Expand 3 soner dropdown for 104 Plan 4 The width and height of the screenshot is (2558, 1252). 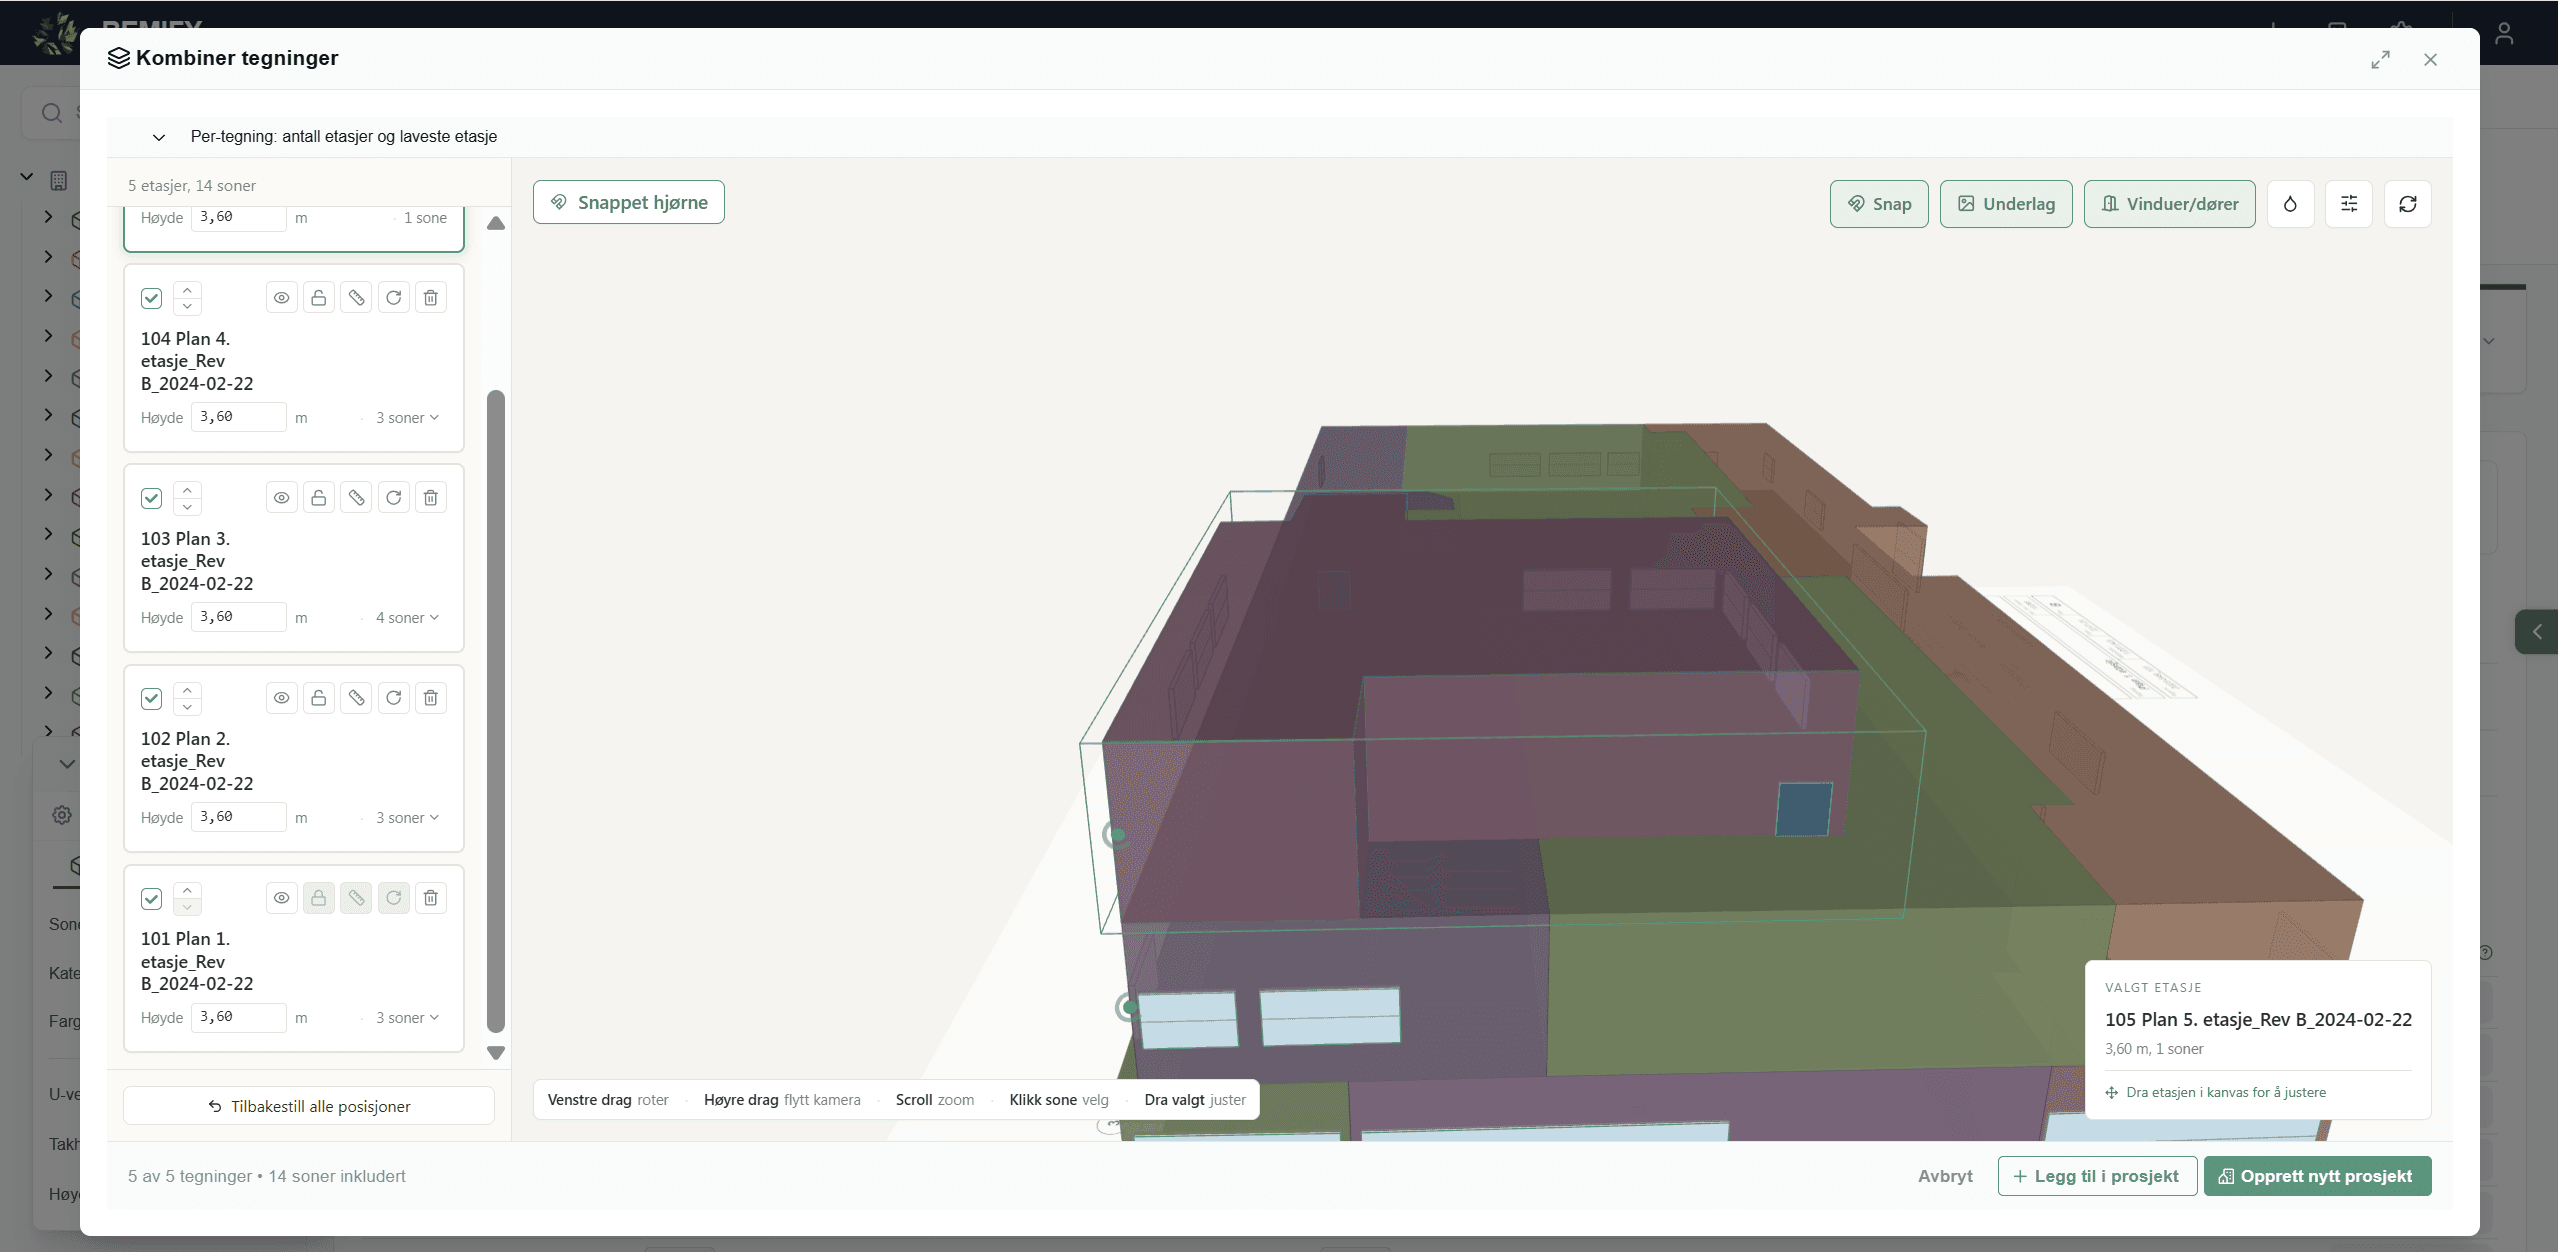407,418
